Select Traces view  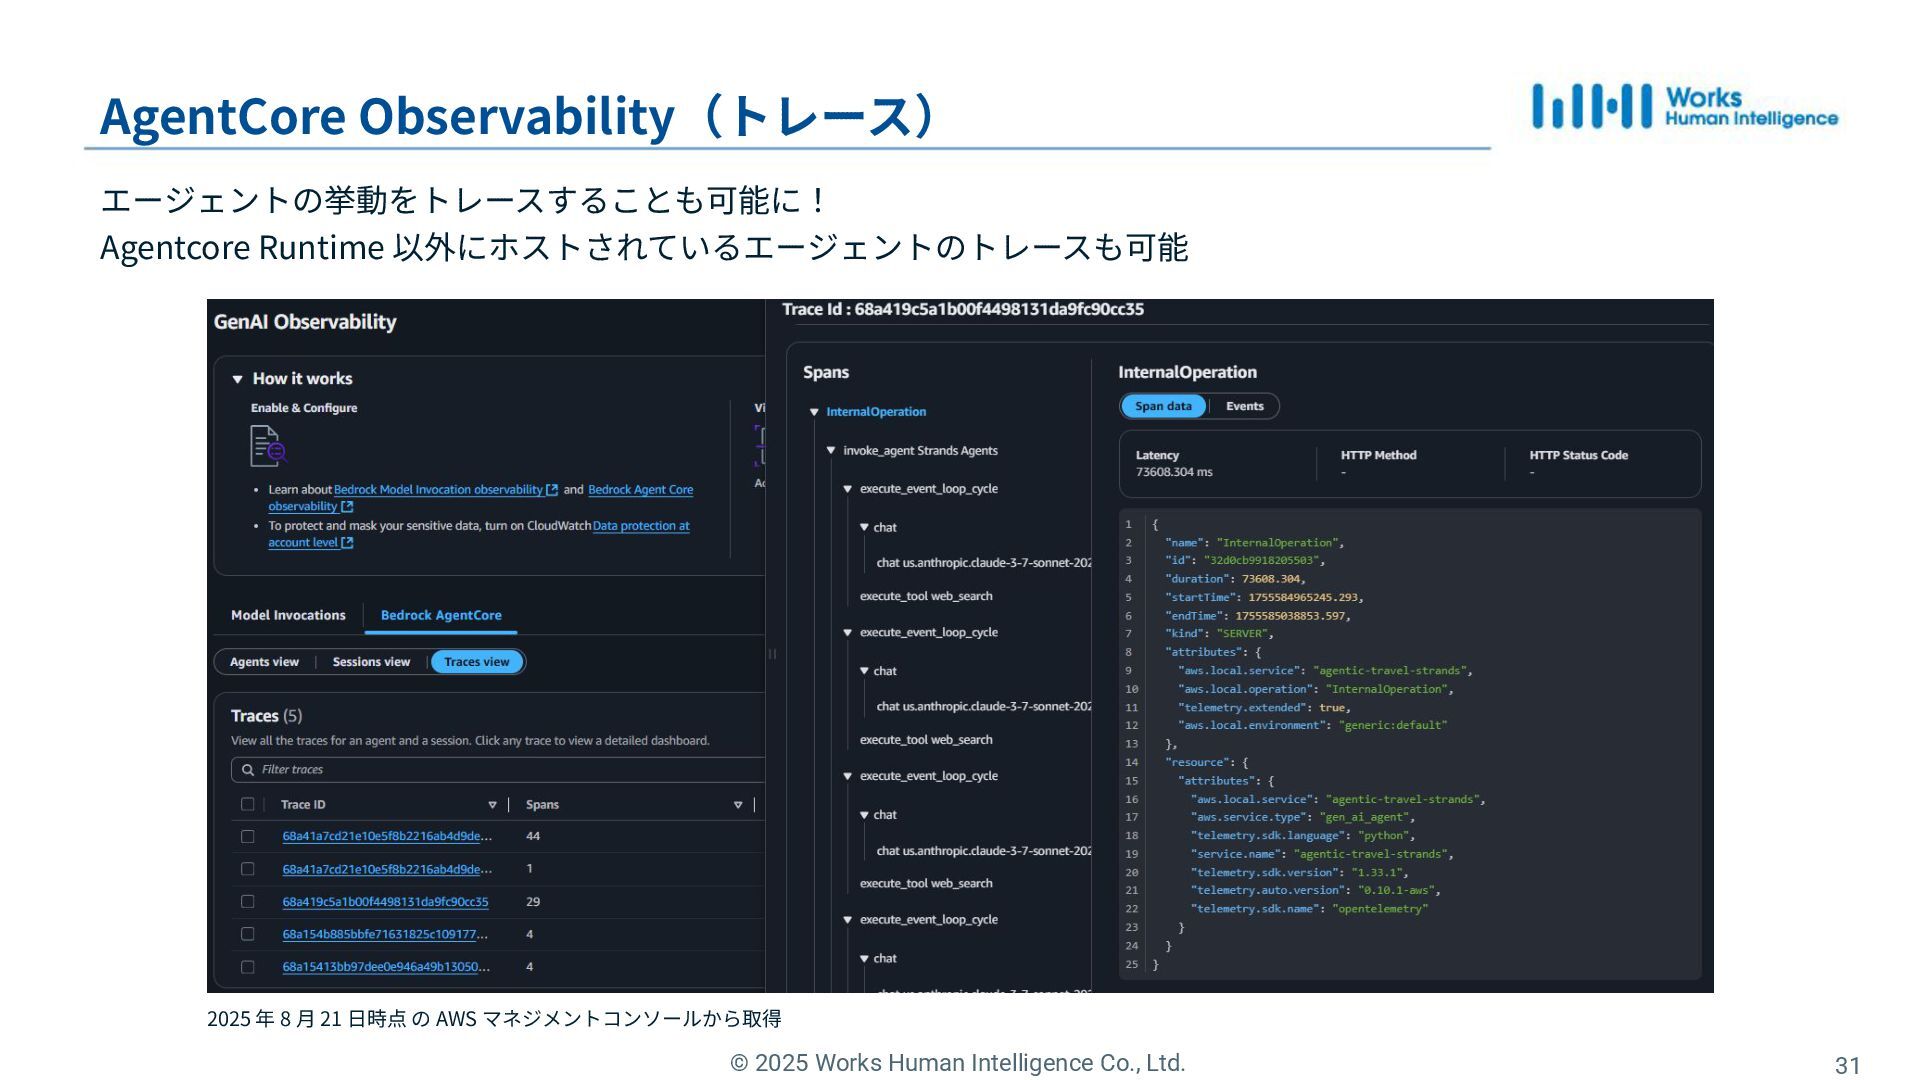(477, 662)
